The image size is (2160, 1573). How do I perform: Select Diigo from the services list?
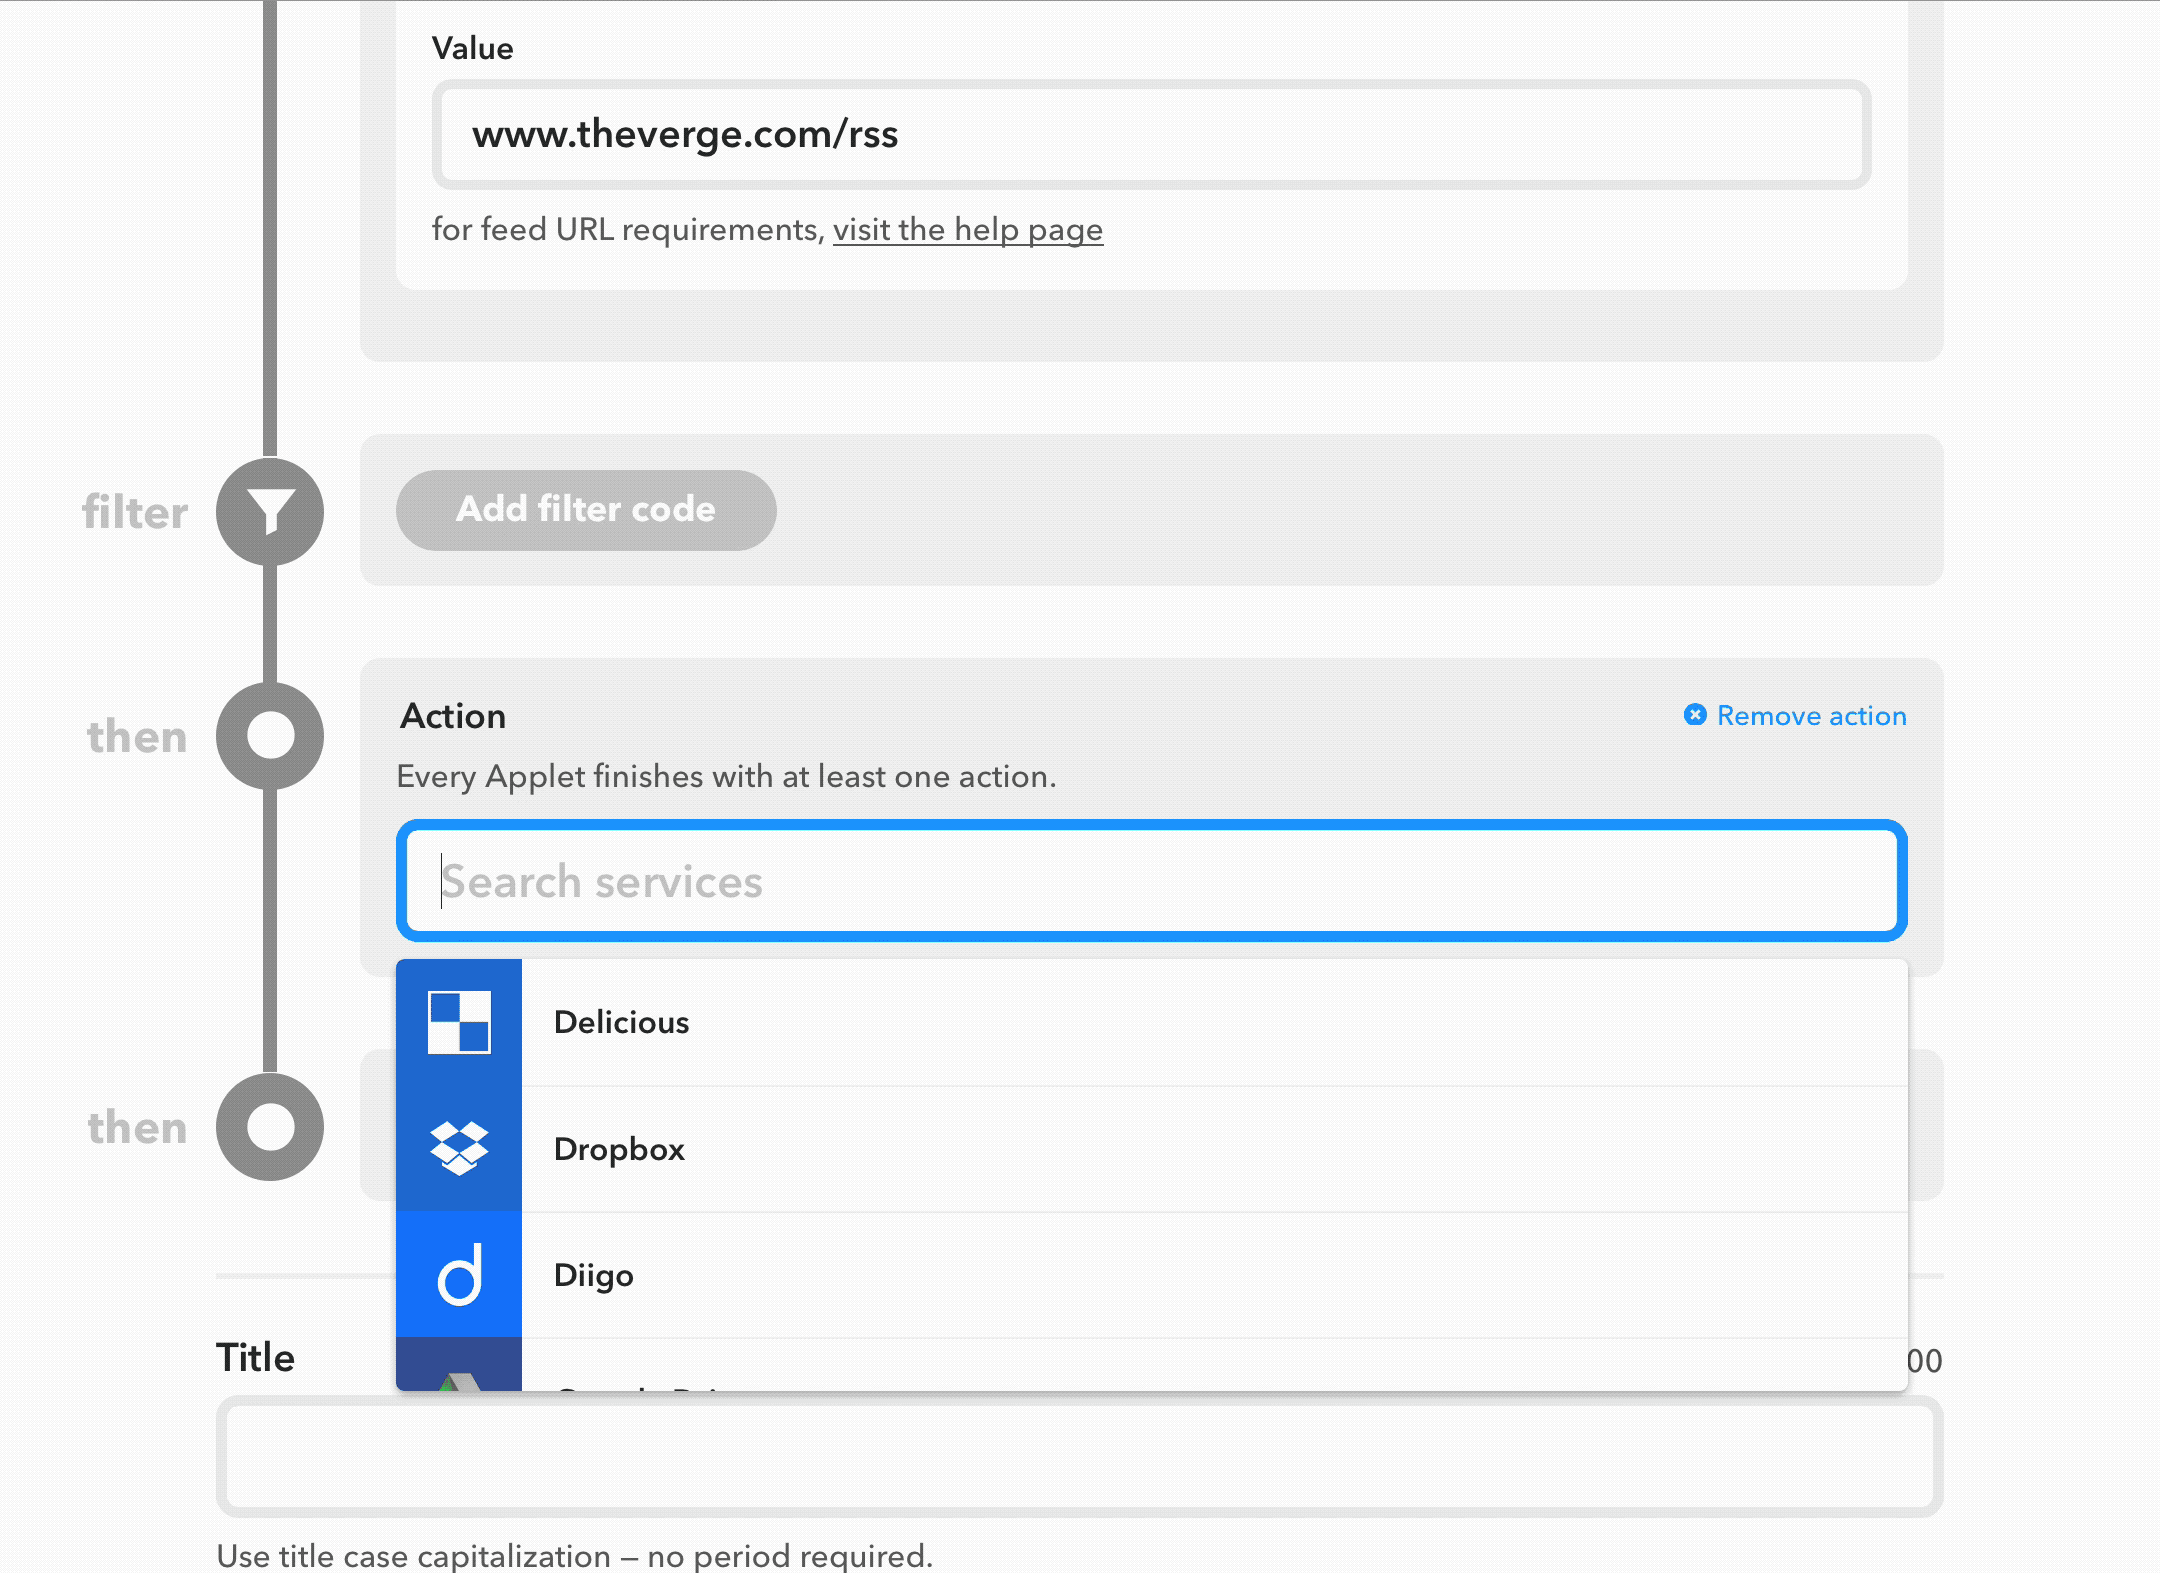(1152, 1275)
